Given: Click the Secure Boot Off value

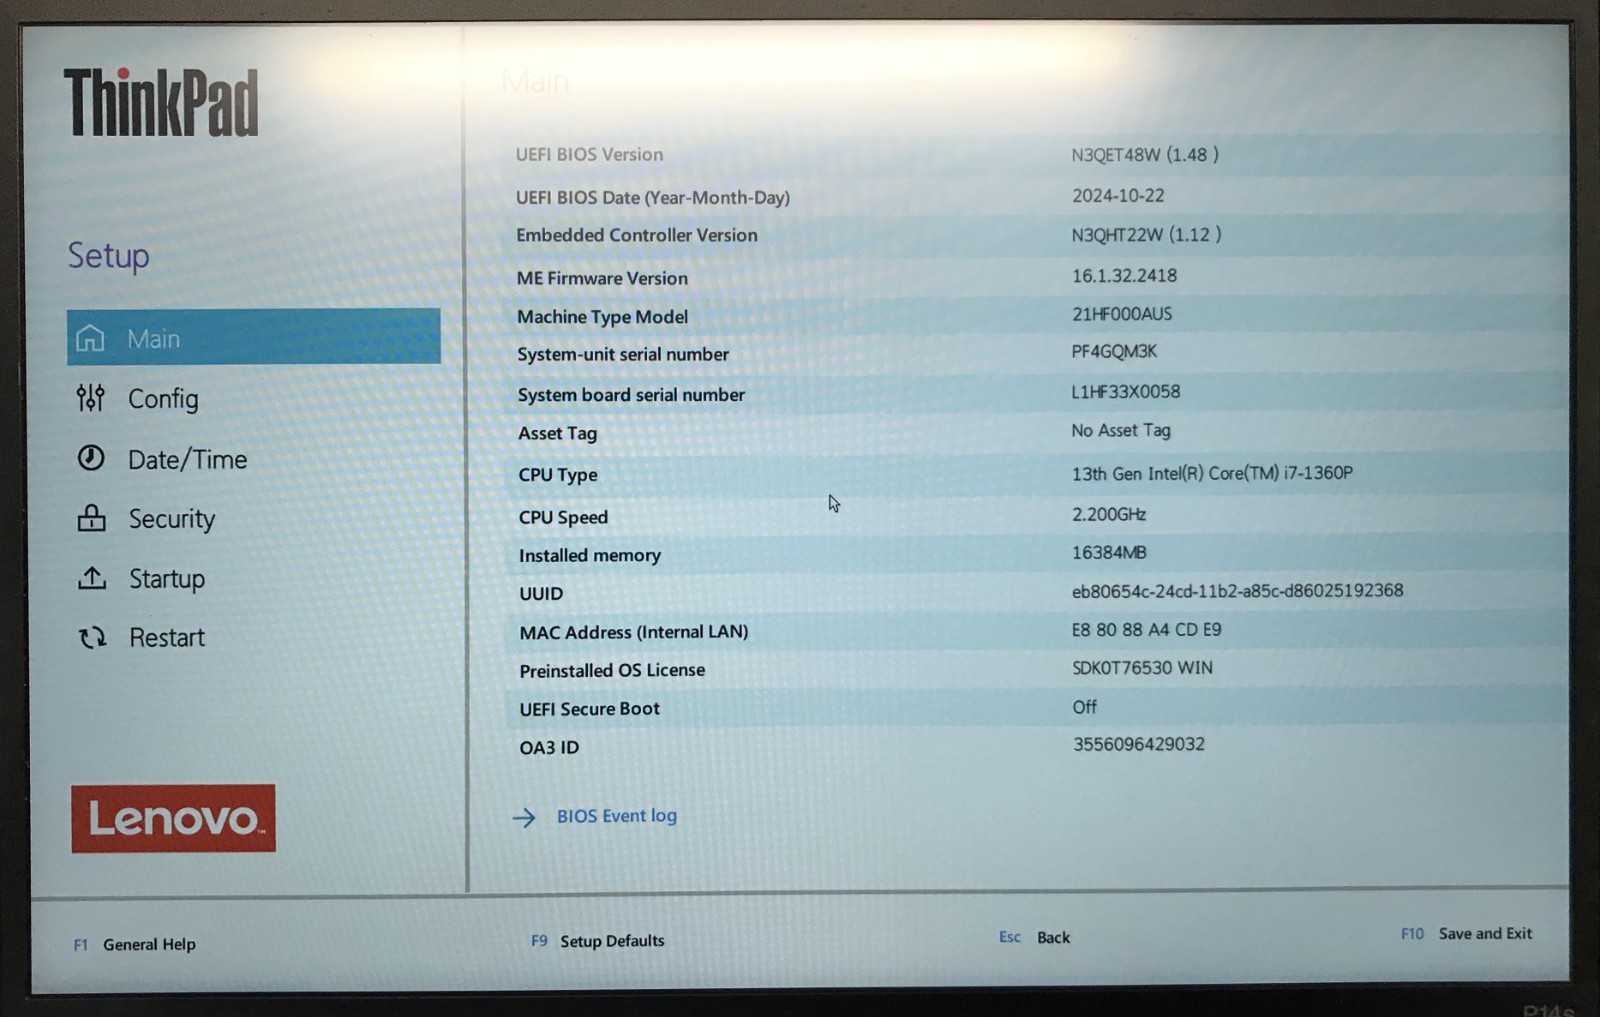Looking at the screenshot, I should coord(1085,707).
